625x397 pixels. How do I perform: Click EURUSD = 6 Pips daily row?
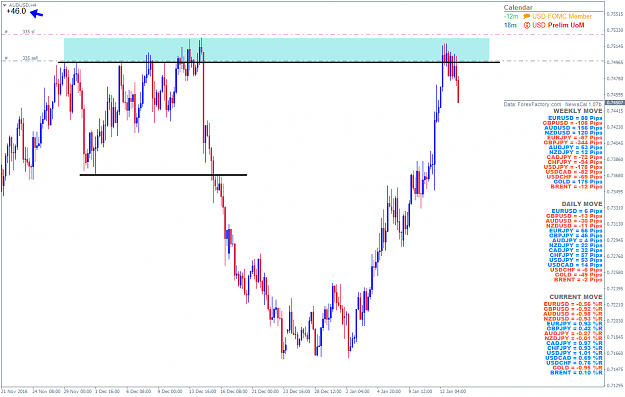577,211
